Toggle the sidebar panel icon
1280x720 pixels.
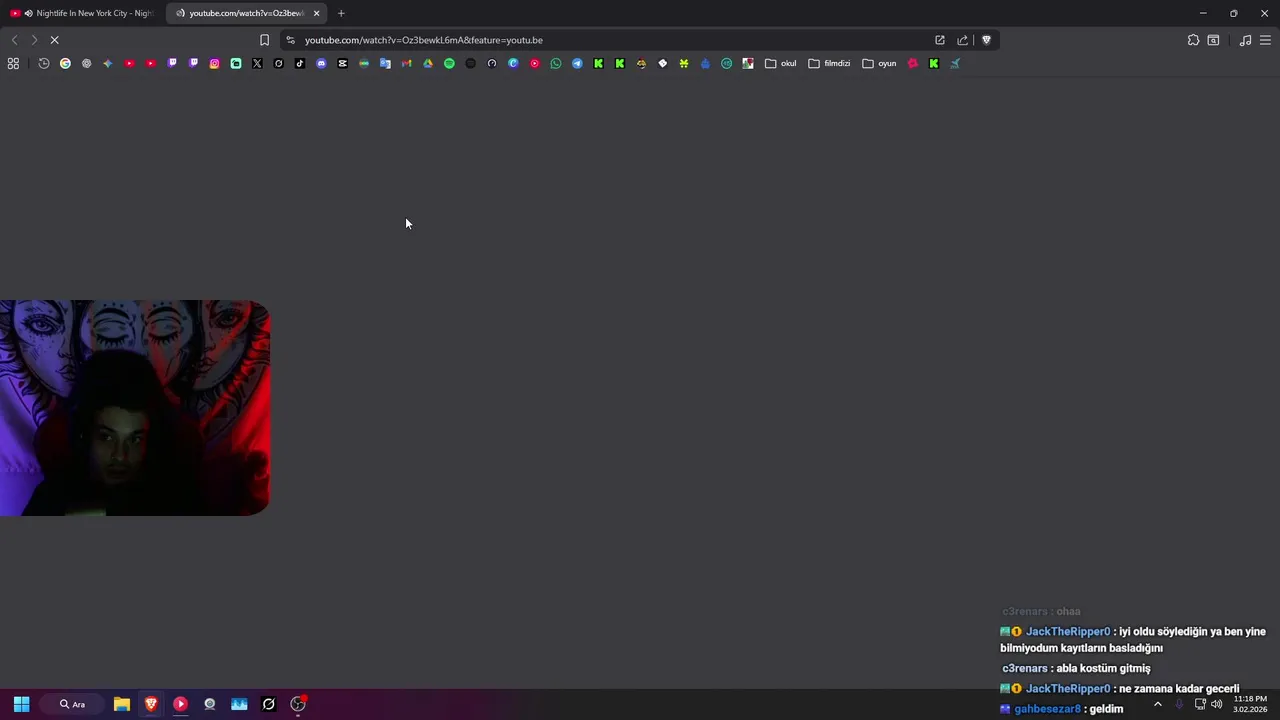point(1213,40)
